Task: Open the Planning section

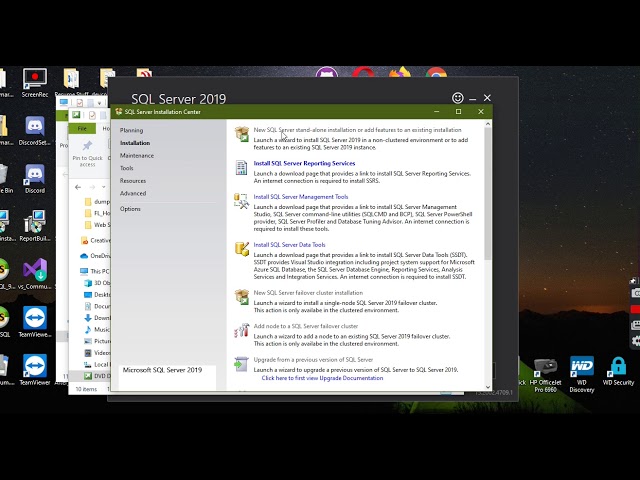Action: pos(131,130)
